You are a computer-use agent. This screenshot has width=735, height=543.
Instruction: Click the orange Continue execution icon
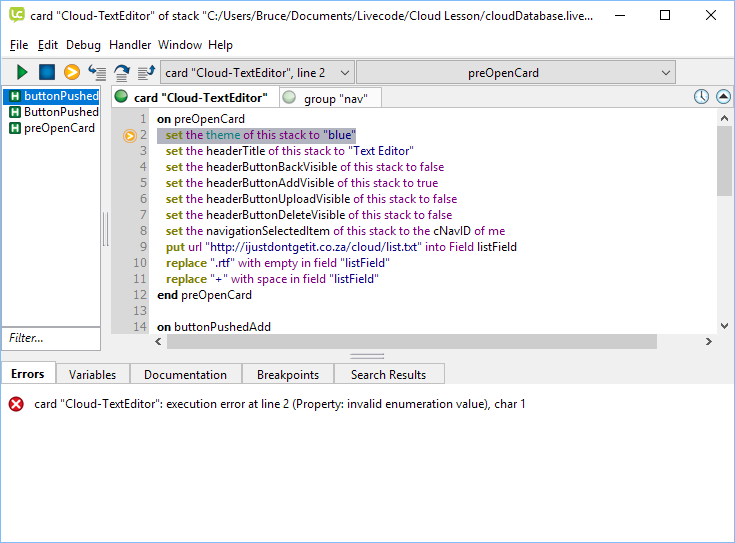(x=72, y=72)
